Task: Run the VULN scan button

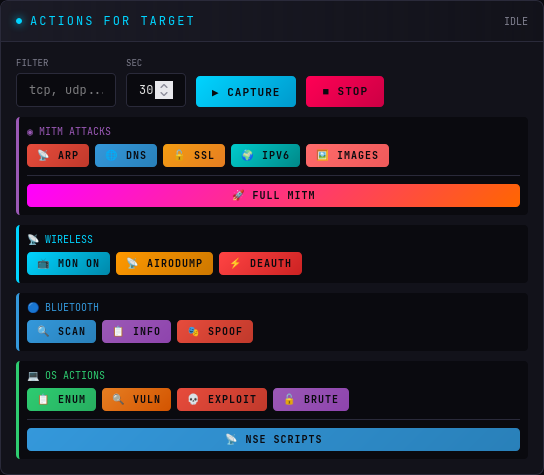Action: (136, 399)
